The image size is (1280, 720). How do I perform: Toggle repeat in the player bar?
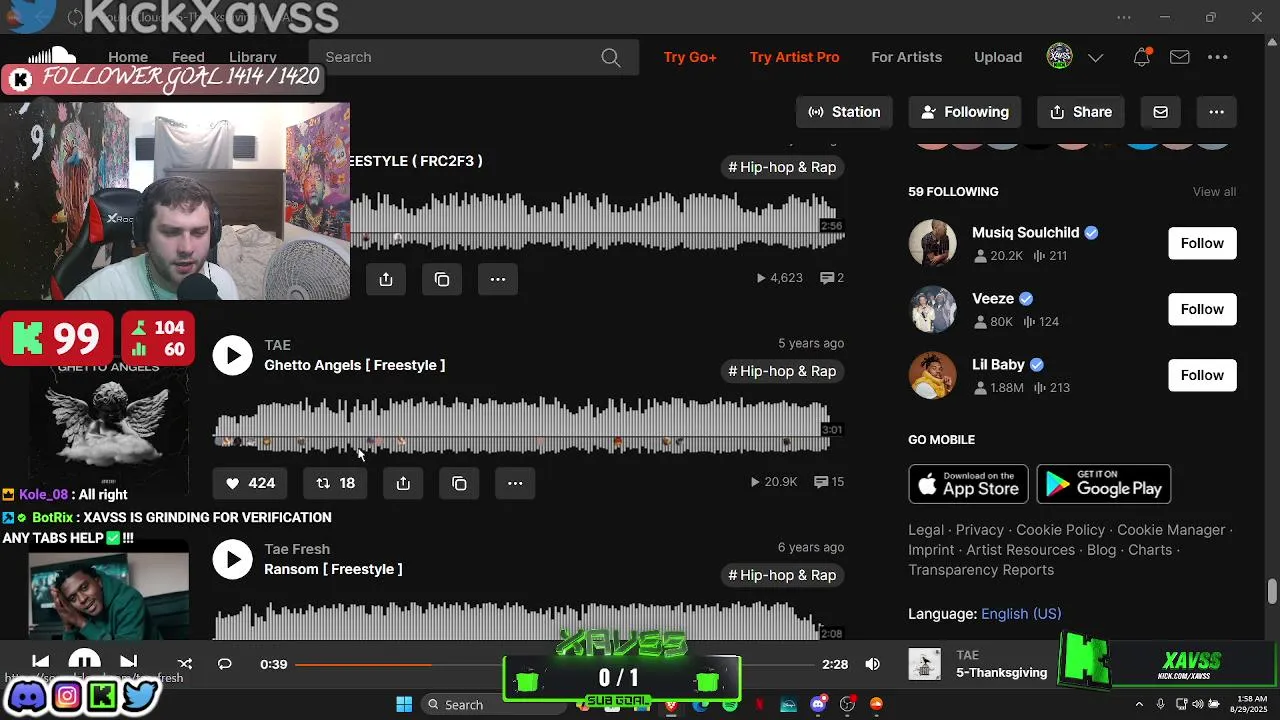225,664
